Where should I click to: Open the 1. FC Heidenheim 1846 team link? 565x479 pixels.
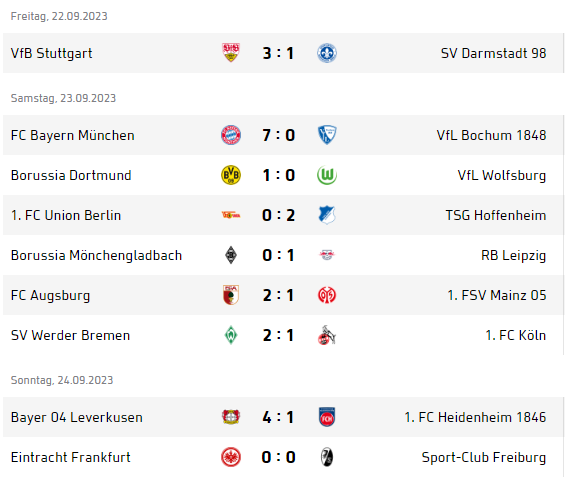click(475, 417)
